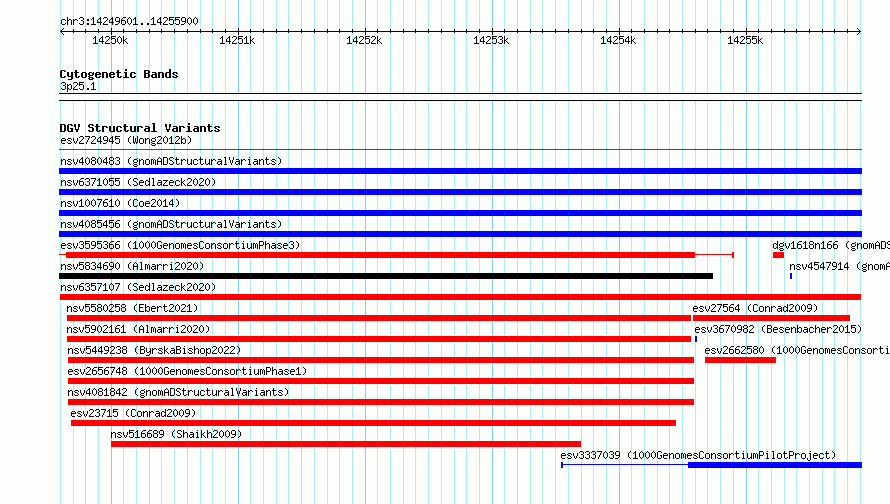Open the nsv4085456 gnomADStructuralVariants label
890x504 pixels.
pyautogui.click(x=171, y=224)
